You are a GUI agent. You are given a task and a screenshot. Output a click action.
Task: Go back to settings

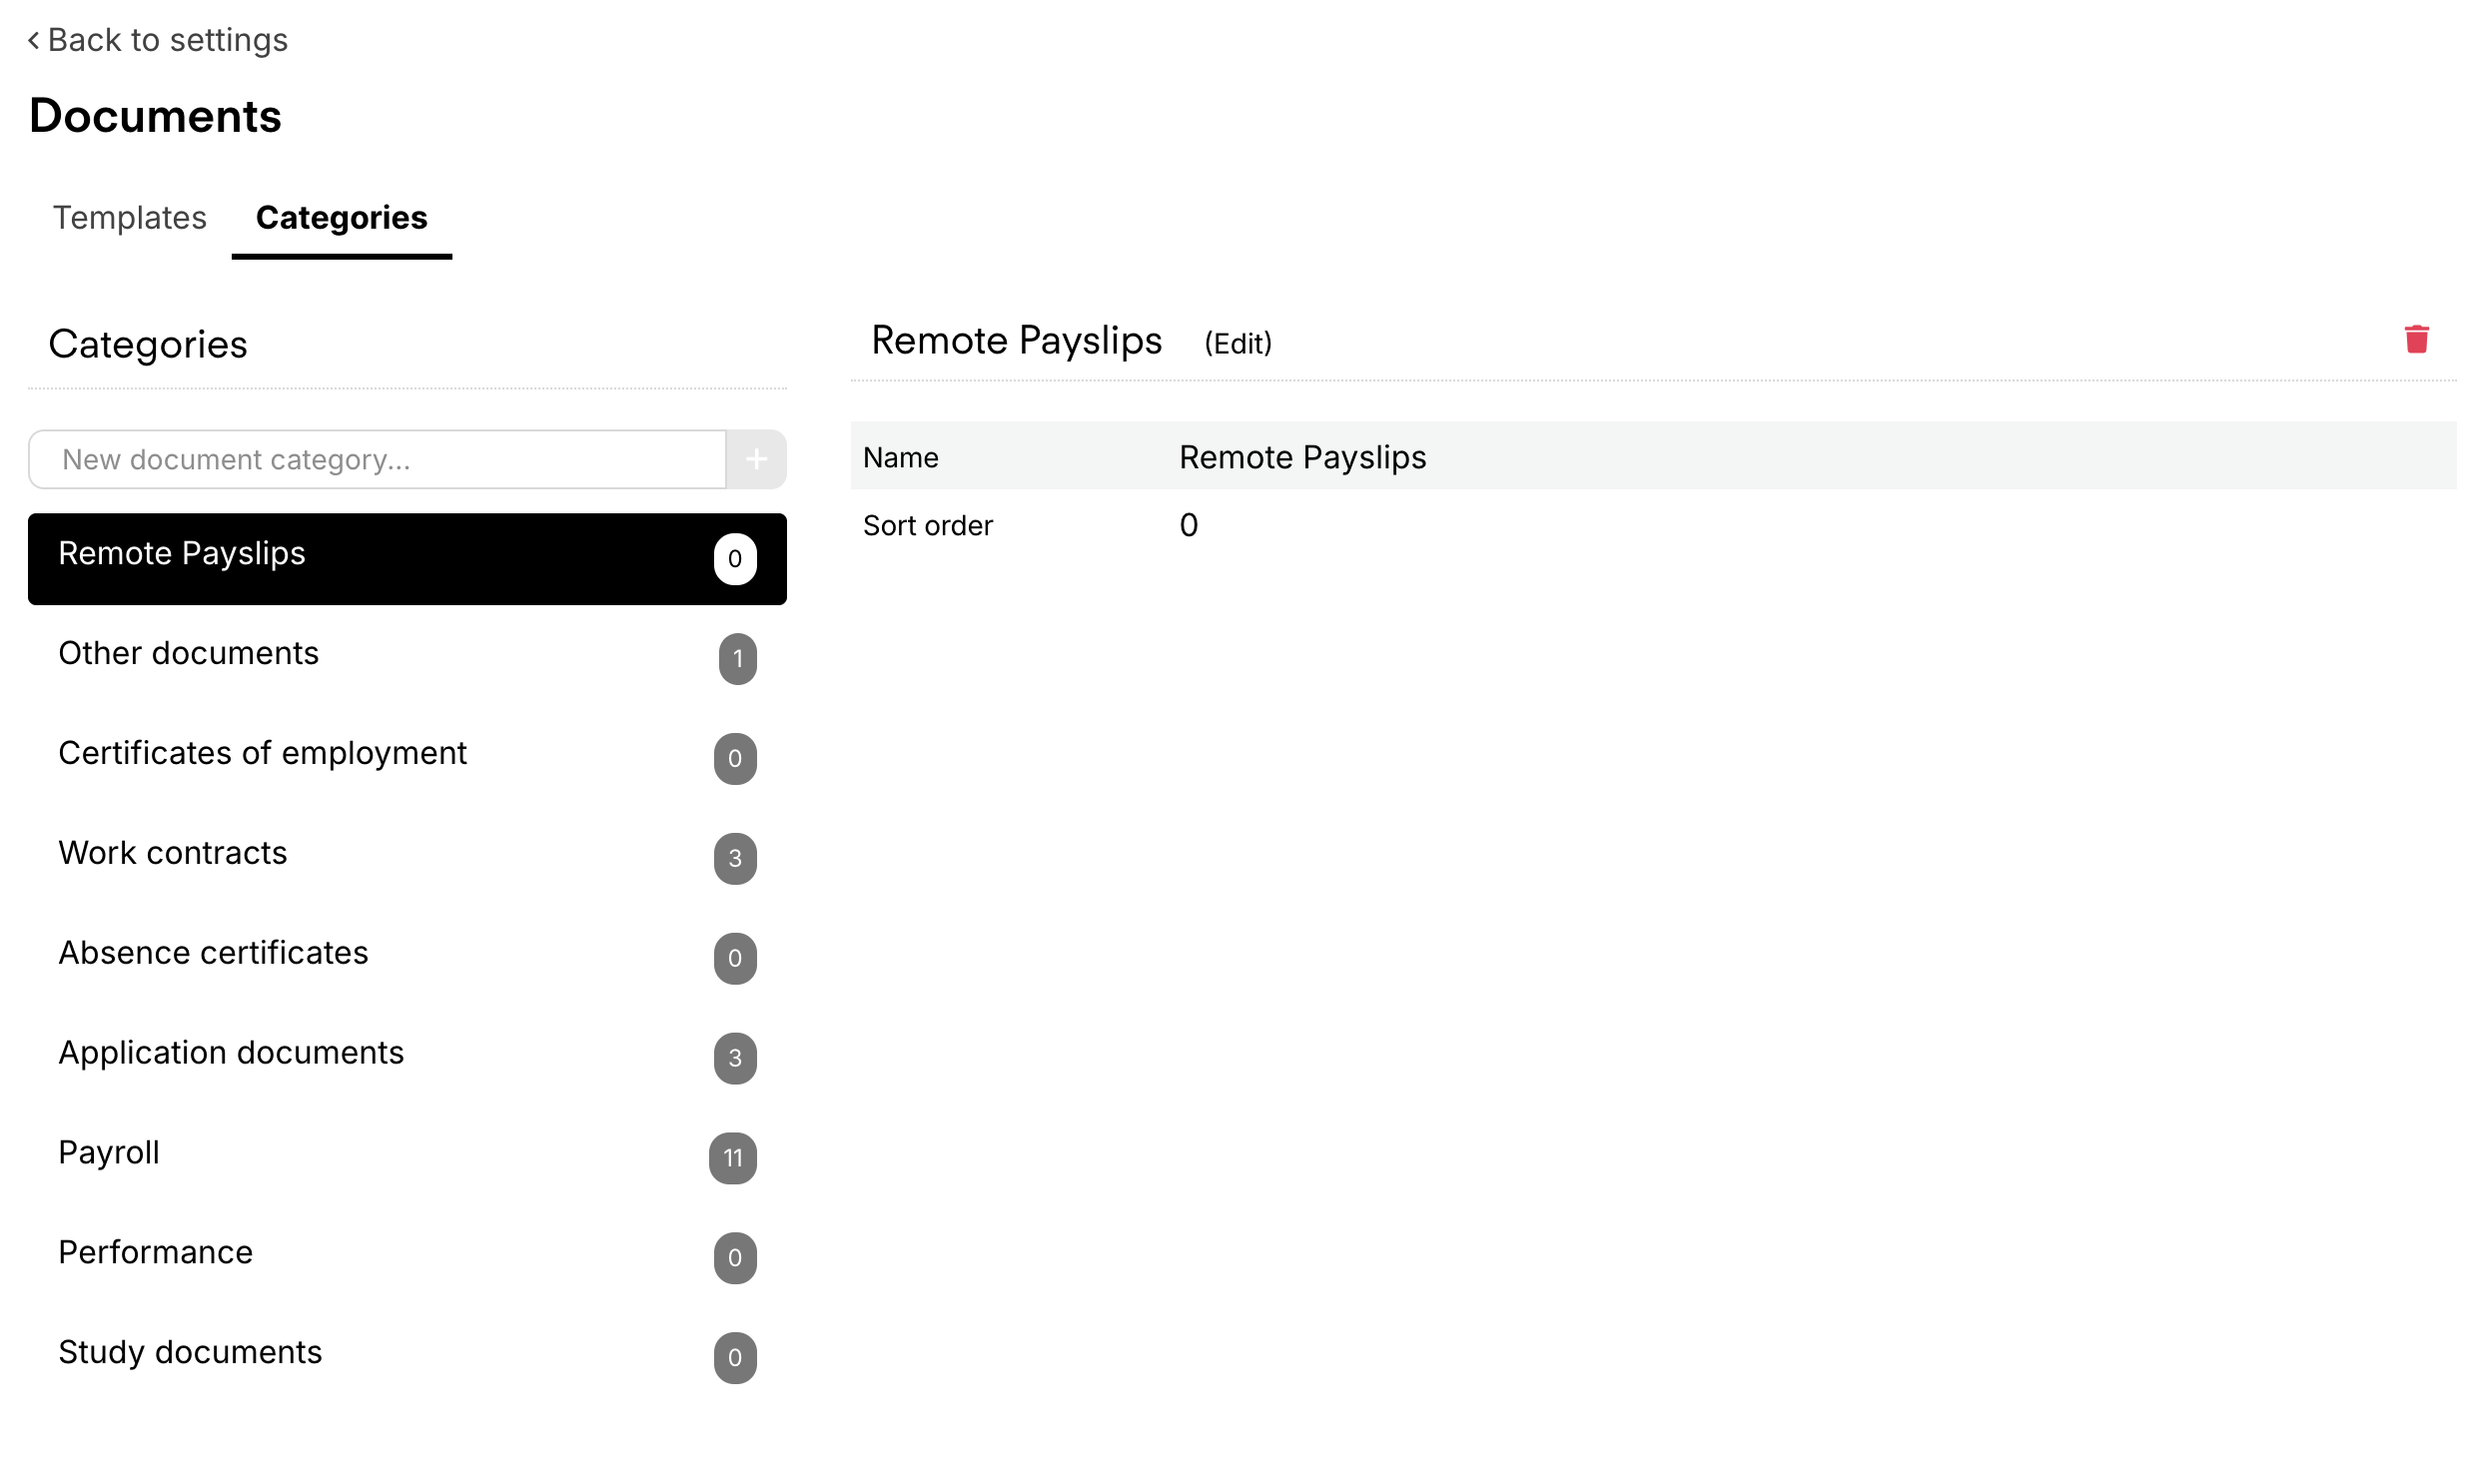point(158,40)
